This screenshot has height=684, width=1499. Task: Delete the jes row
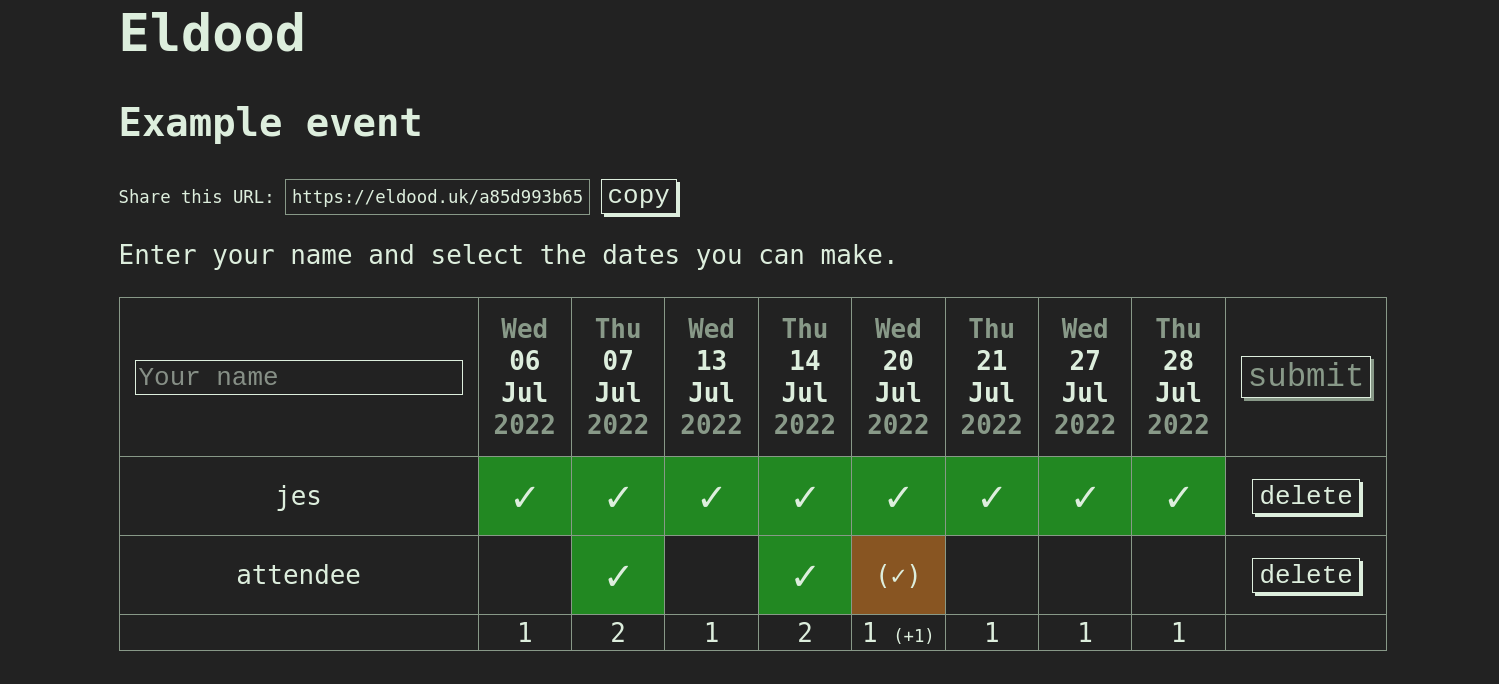(1305, 496)
